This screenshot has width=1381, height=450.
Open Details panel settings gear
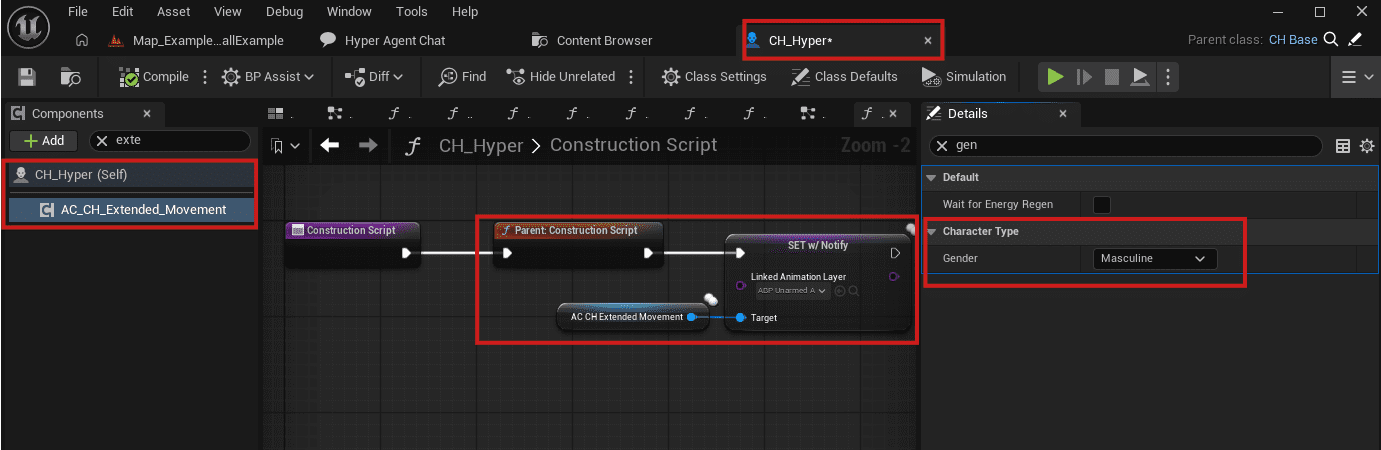click(x=1367, y=146)
